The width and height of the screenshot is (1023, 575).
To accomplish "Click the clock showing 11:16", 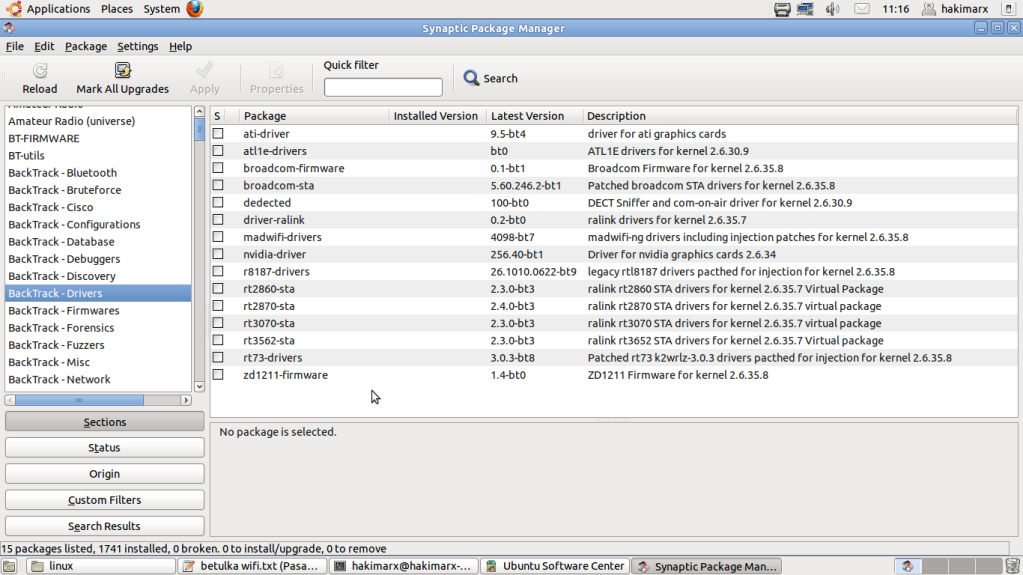I will [x=895, y=9].
